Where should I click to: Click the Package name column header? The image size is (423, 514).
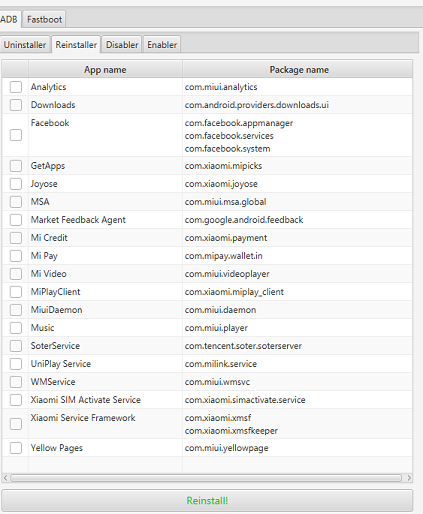coord(298,69)
